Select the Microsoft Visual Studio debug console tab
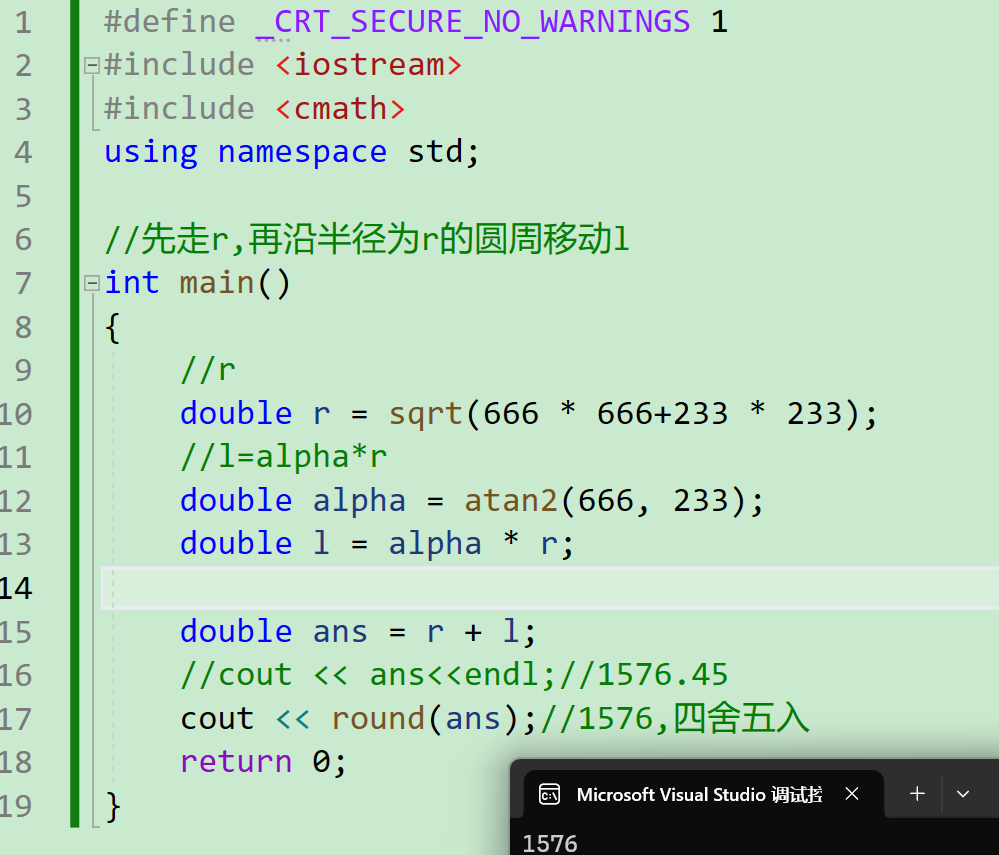The height and width of the screenshot is (855, 999). (x=703, y=794)
